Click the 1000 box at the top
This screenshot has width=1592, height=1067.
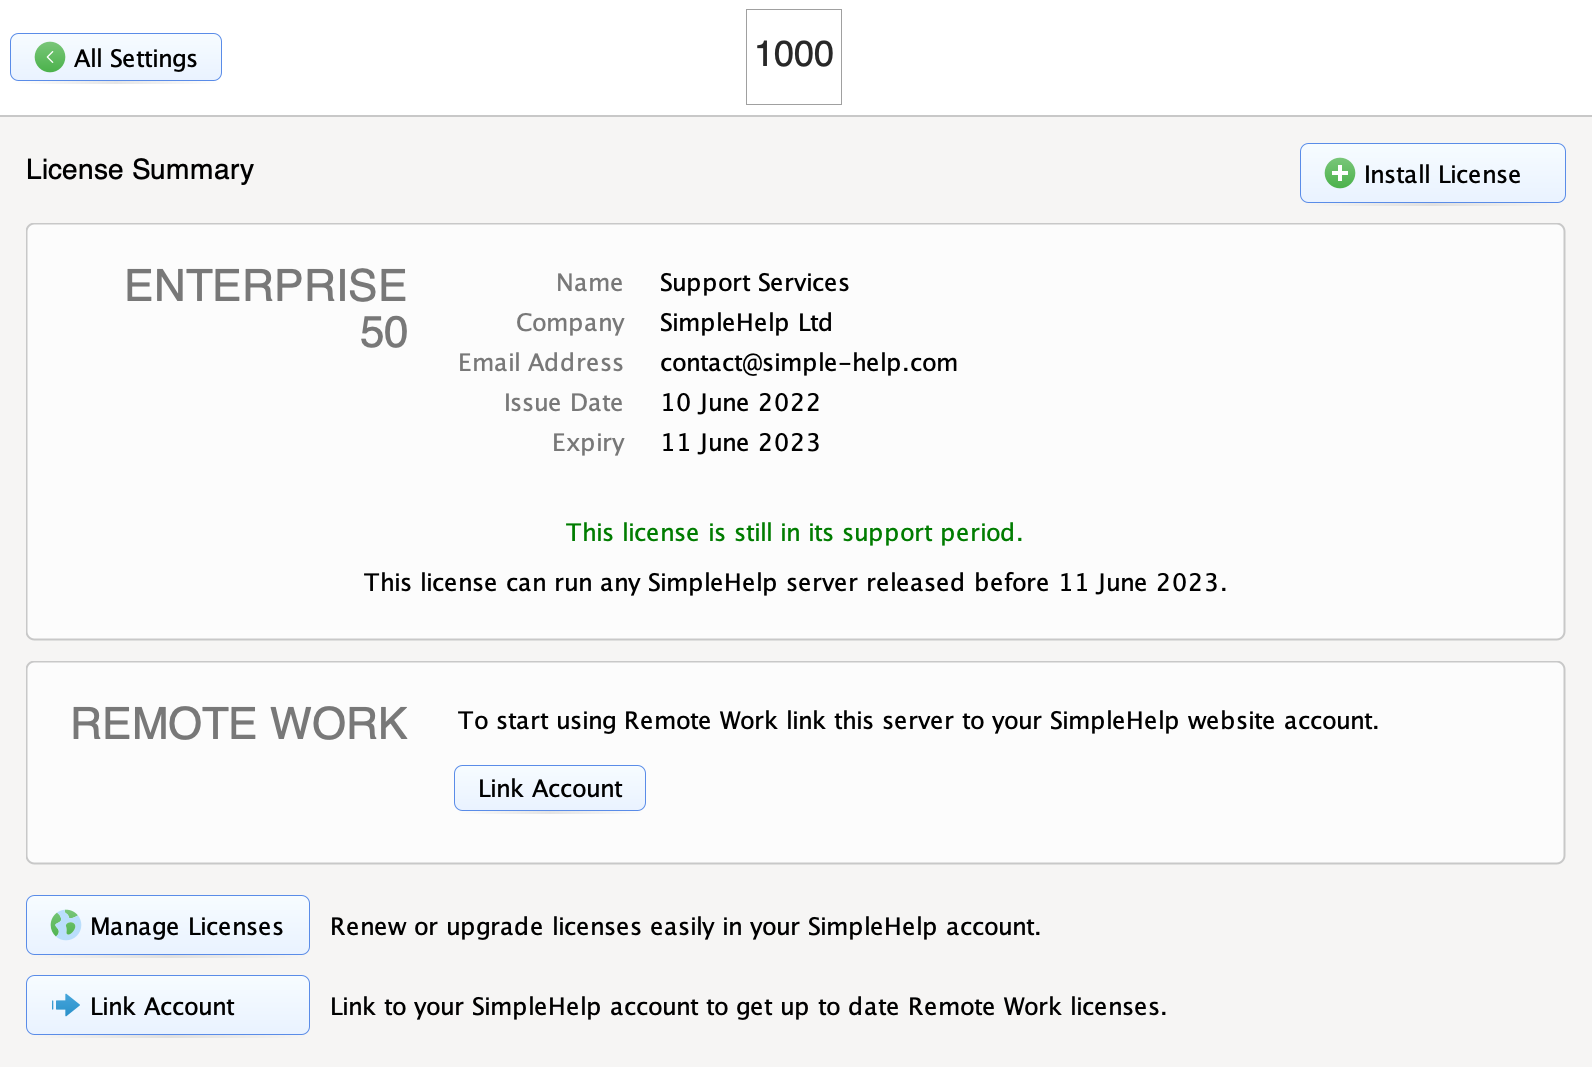(x=794, y=57)
